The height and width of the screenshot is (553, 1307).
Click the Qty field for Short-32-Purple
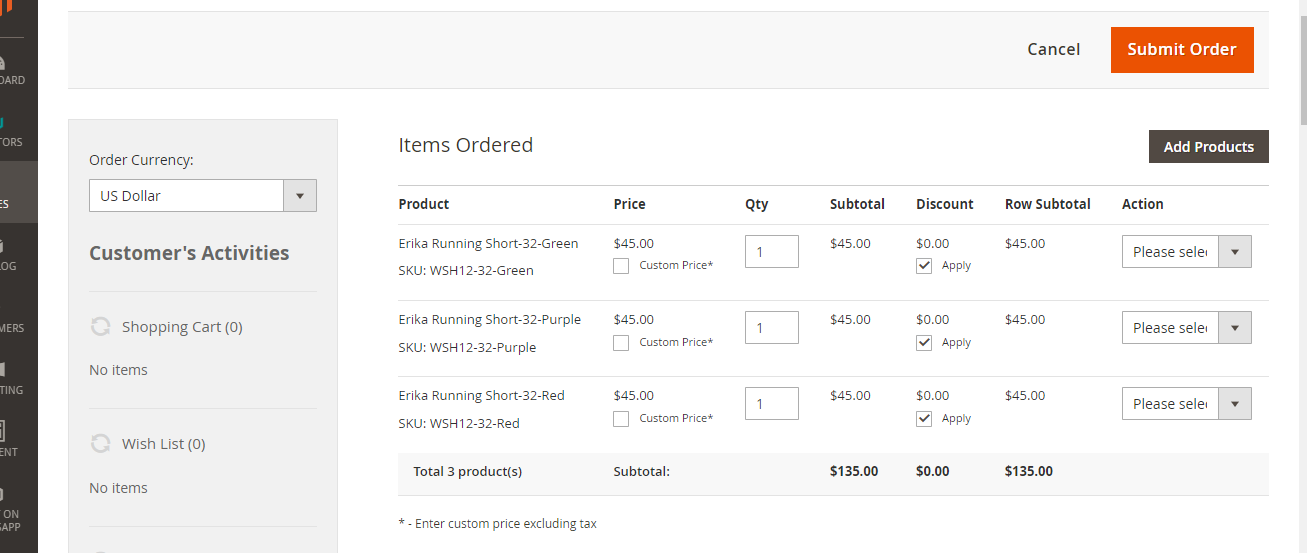pyautogui.click(x=771, y=328)
